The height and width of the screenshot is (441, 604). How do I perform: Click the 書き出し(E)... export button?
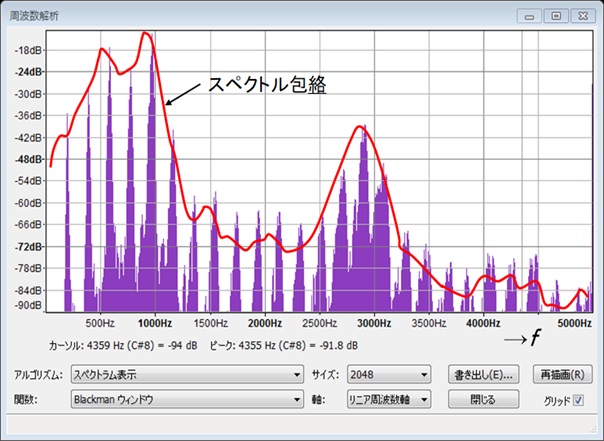[482, 375]
